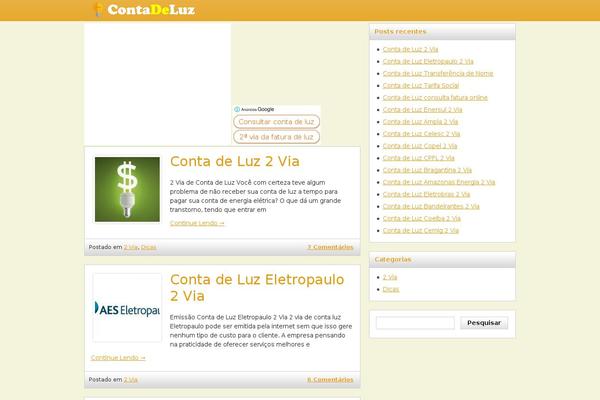
Task: Click the '2ª via da fatura de luz' ad button
Action: pos(276,137)
